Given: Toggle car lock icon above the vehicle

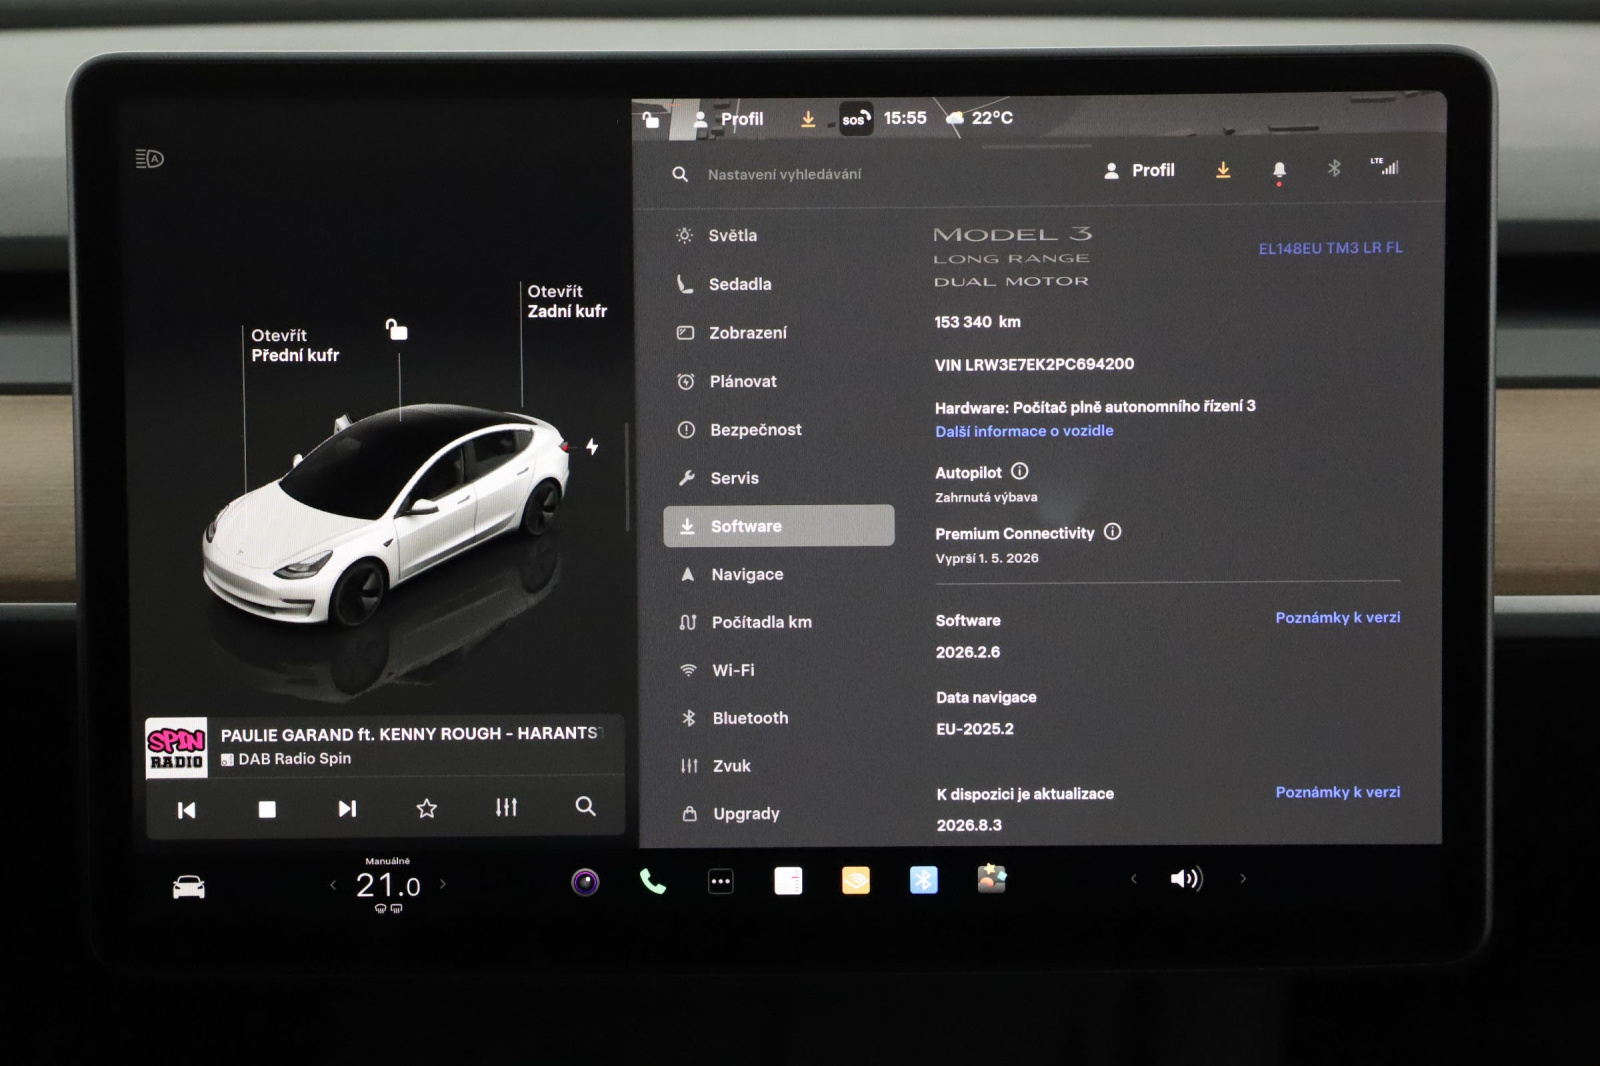Looking at the screenshot, I should (x=397, y=329).
